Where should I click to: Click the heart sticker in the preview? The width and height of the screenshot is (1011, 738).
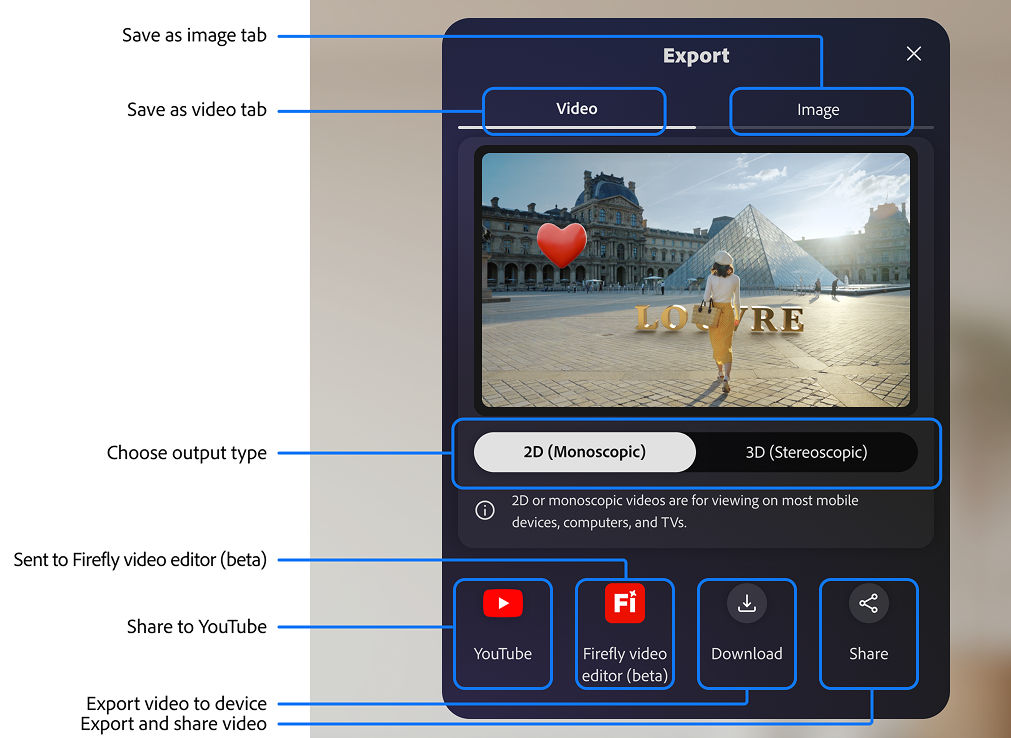pos(561,243)
